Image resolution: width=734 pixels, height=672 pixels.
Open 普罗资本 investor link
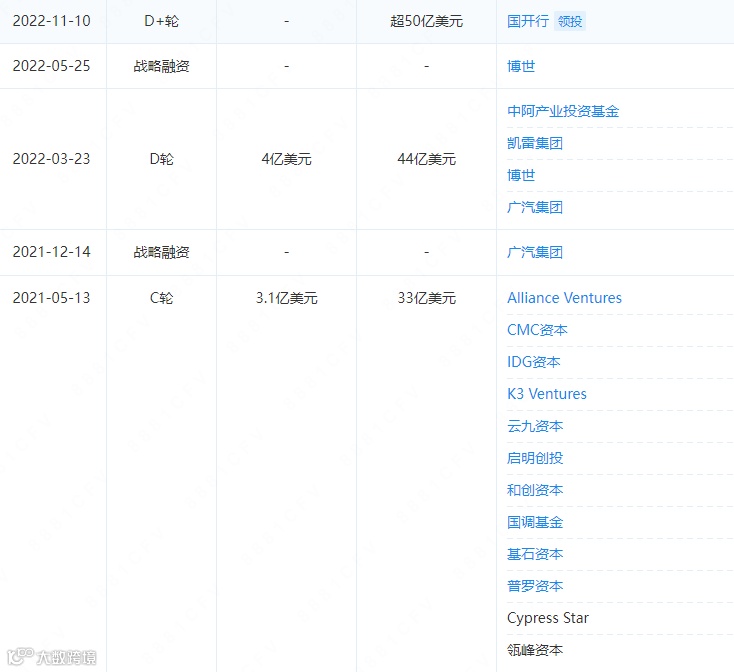pos(535,586)
